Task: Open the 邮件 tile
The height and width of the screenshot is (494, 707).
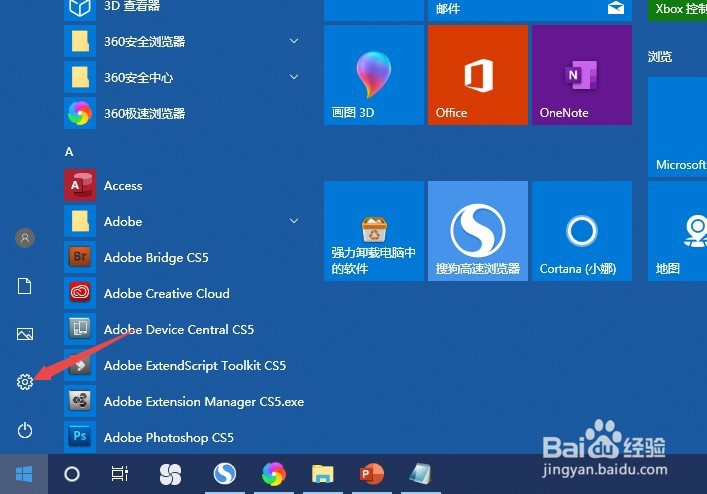Action: (530, 10)
